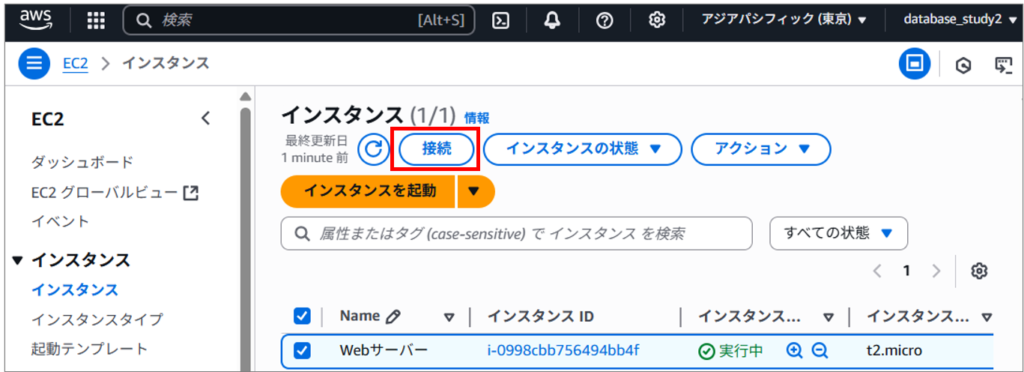Image resolution: width=1024 pixels, height=372 pixels.
Task: Toggle the select-all instances checkbox in header
Action: coord(302,317)
